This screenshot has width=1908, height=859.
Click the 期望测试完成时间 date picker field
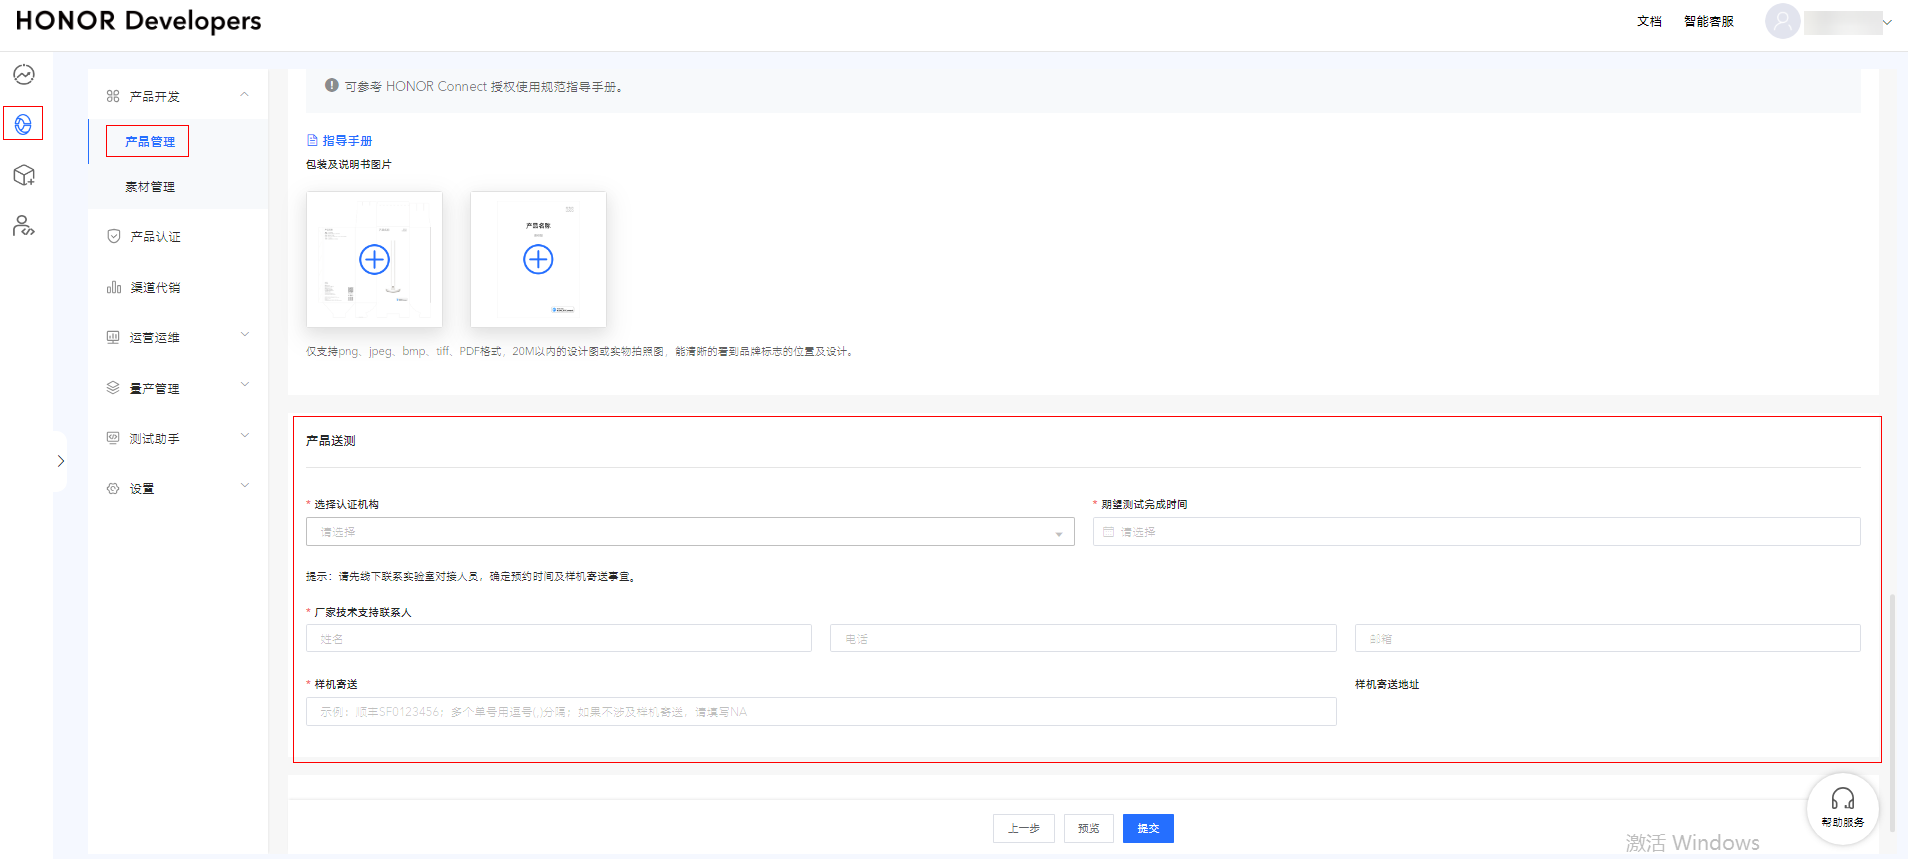coord(1476,532)
